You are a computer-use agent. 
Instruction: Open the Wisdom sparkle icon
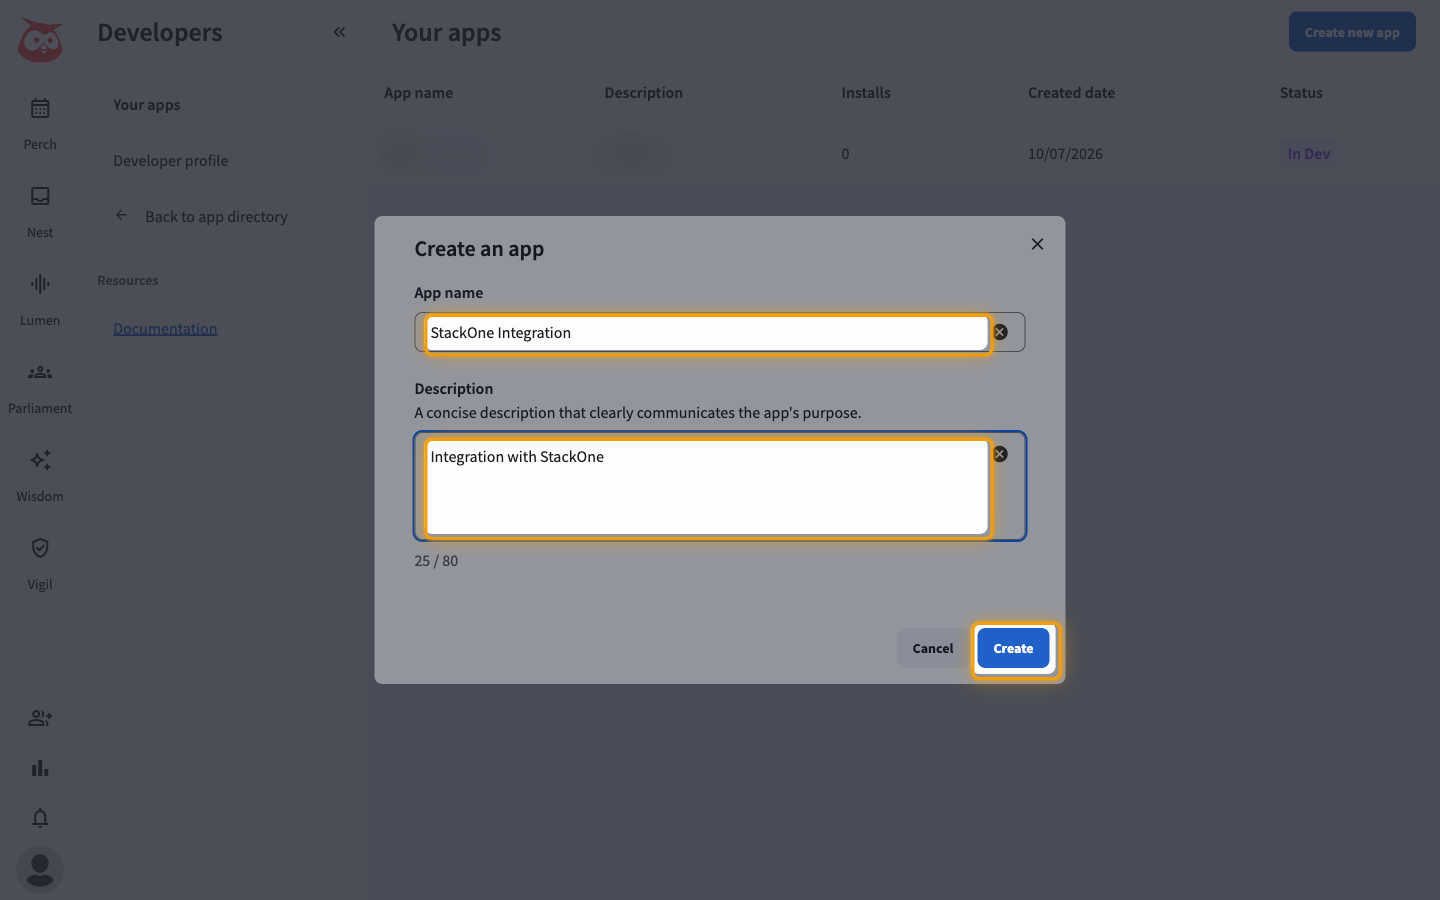tap(40, 460)
